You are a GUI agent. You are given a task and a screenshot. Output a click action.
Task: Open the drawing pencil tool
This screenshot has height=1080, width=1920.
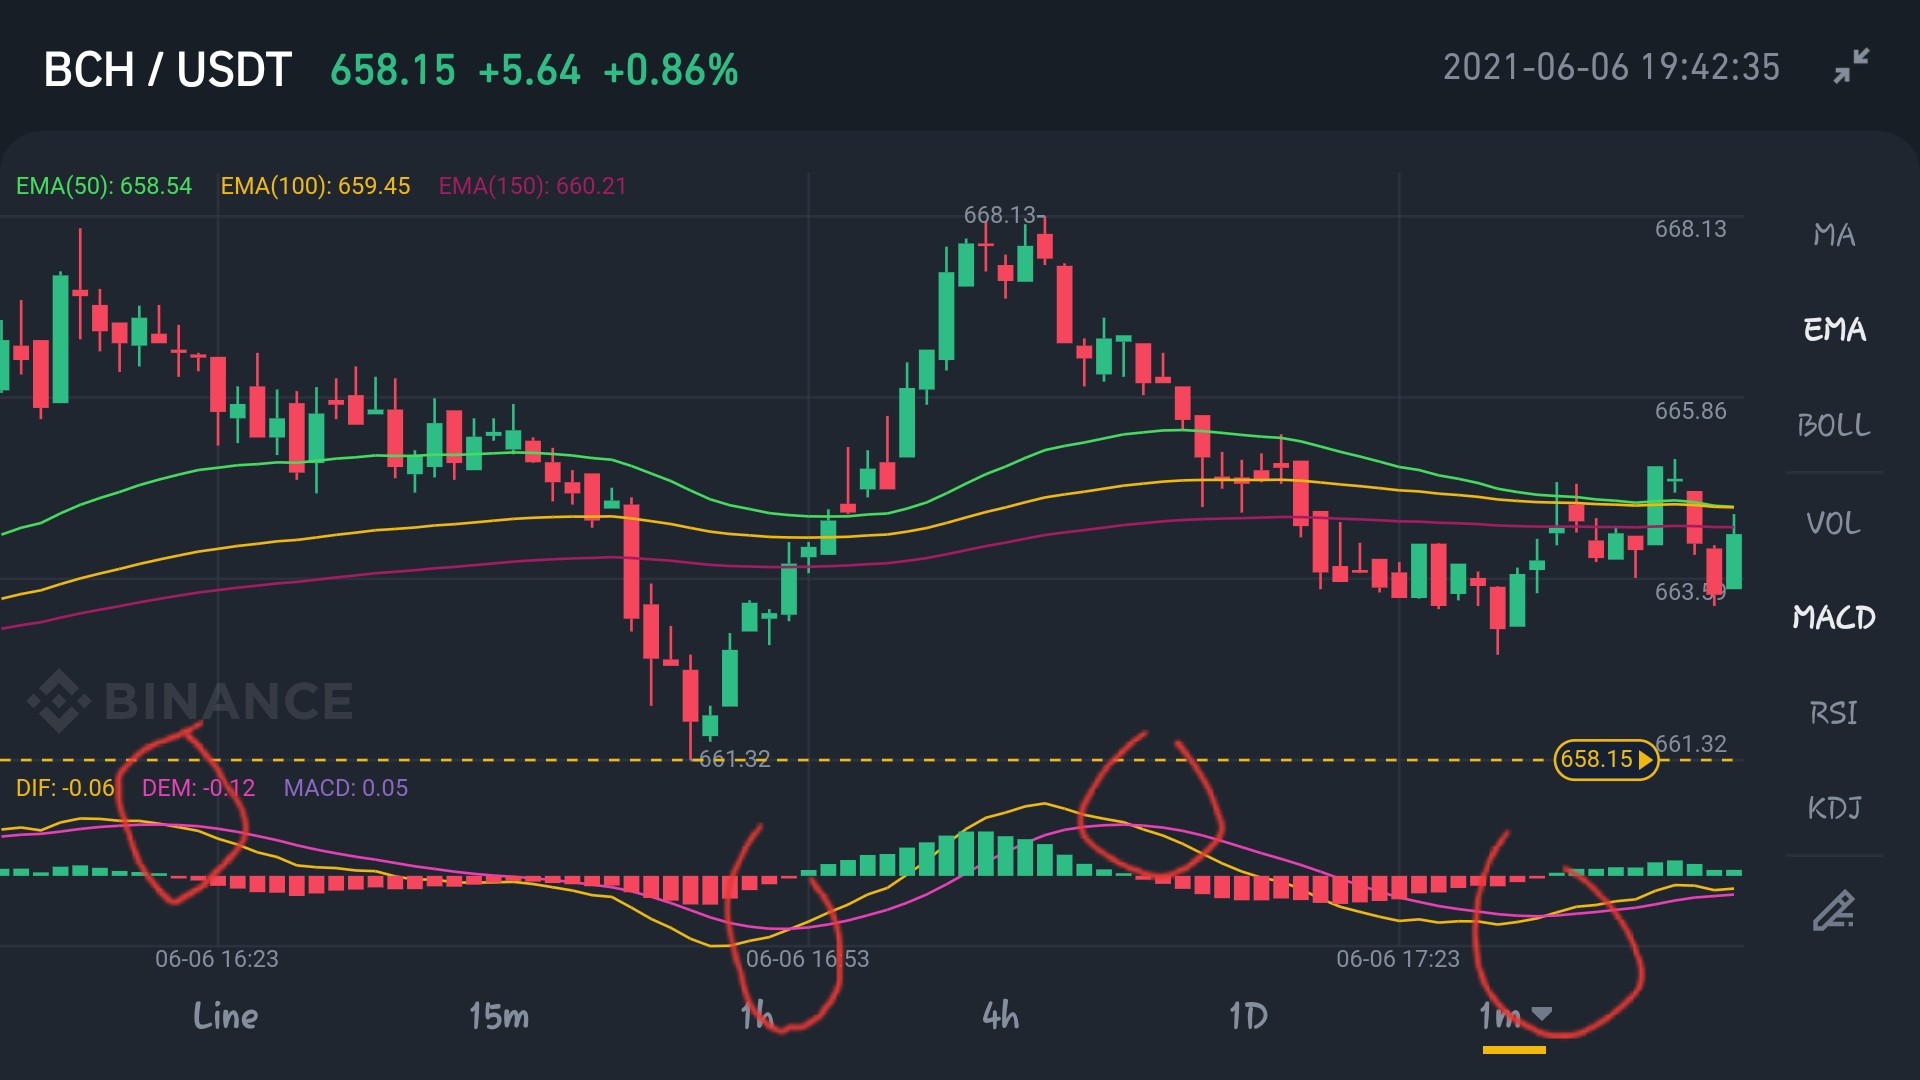pyautogui.click(x=1834, y=911)
